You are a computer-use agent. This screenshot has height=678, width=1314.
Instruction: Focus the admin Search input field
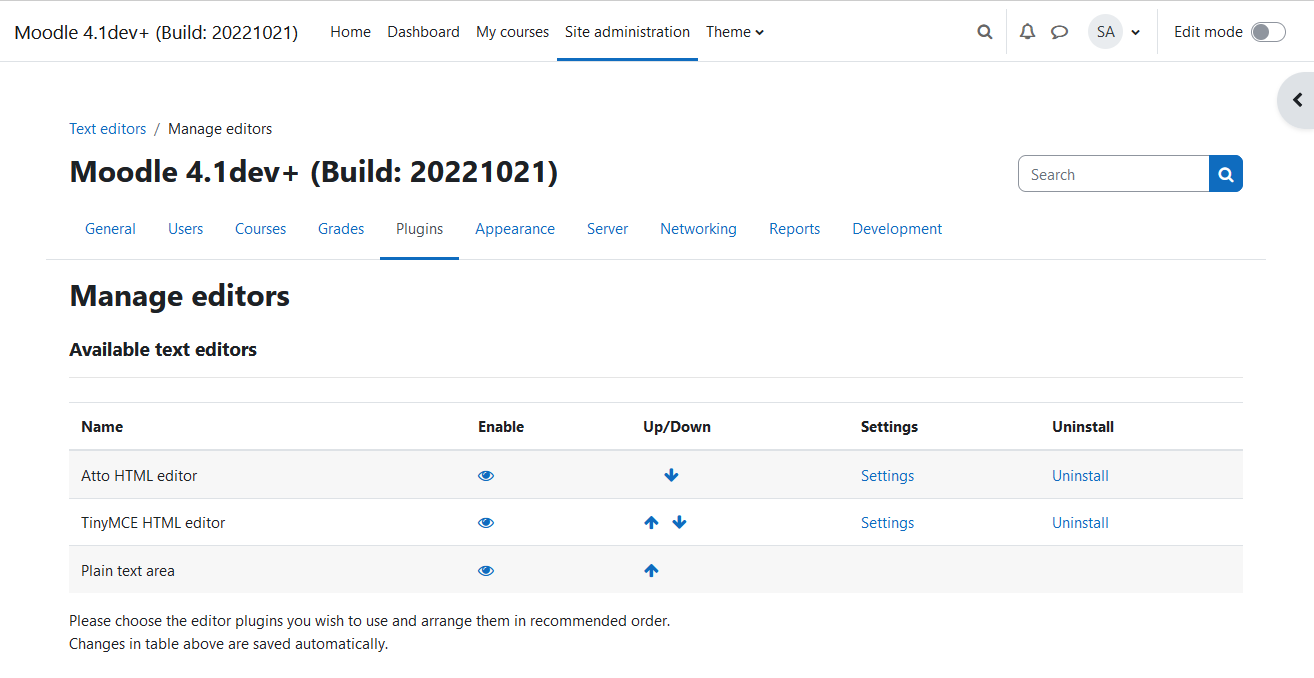pyautogui.click(x=1113, y=174)
